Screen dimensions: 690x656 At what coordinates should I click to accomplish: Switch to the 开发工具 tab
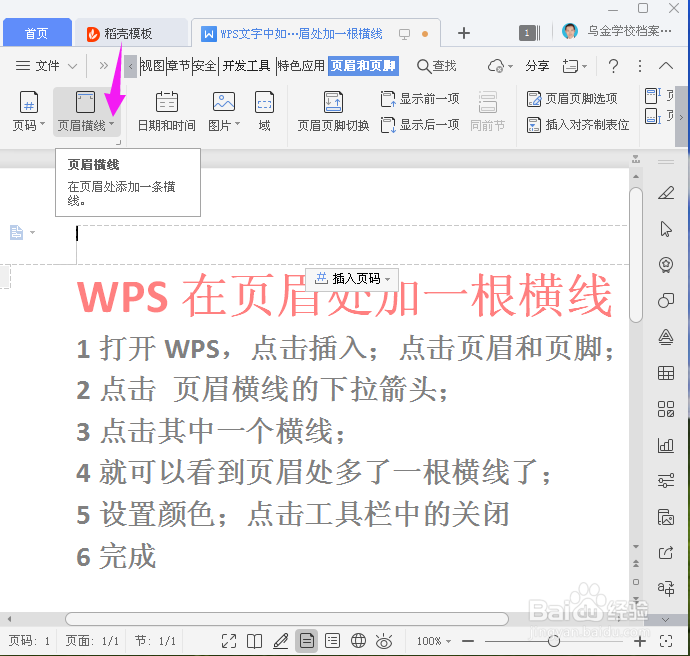coord(246,66)
